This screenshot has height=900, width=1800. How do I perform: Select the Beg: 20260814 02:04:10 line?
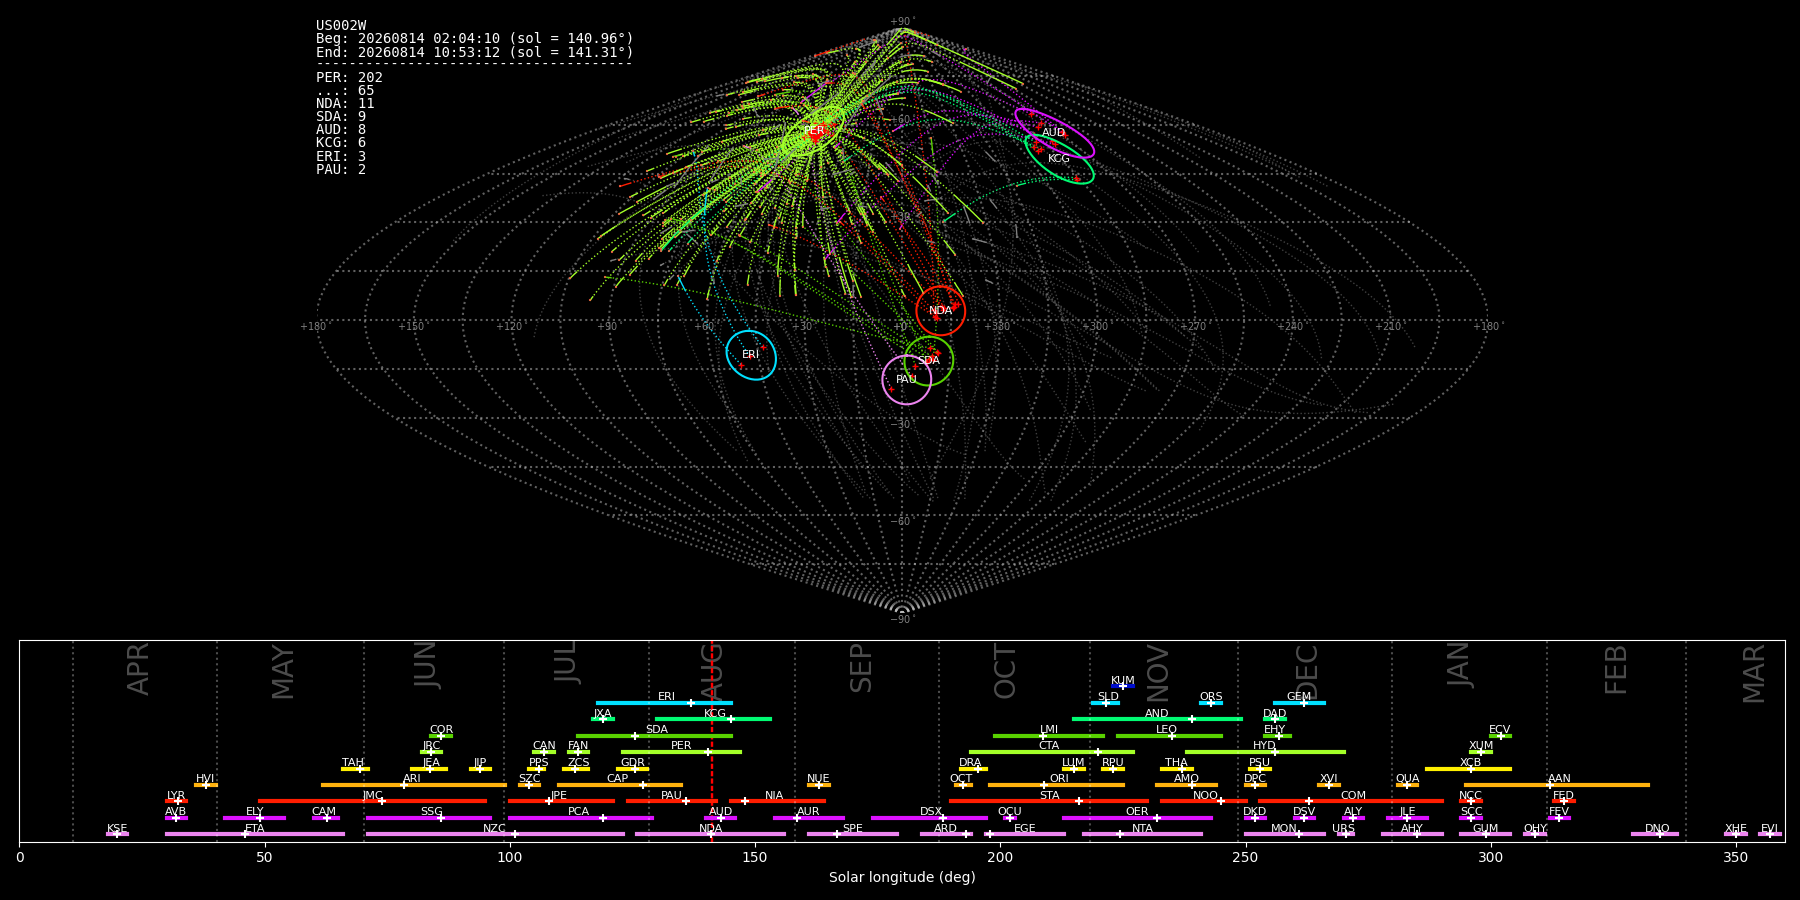(x=475, y=39)
